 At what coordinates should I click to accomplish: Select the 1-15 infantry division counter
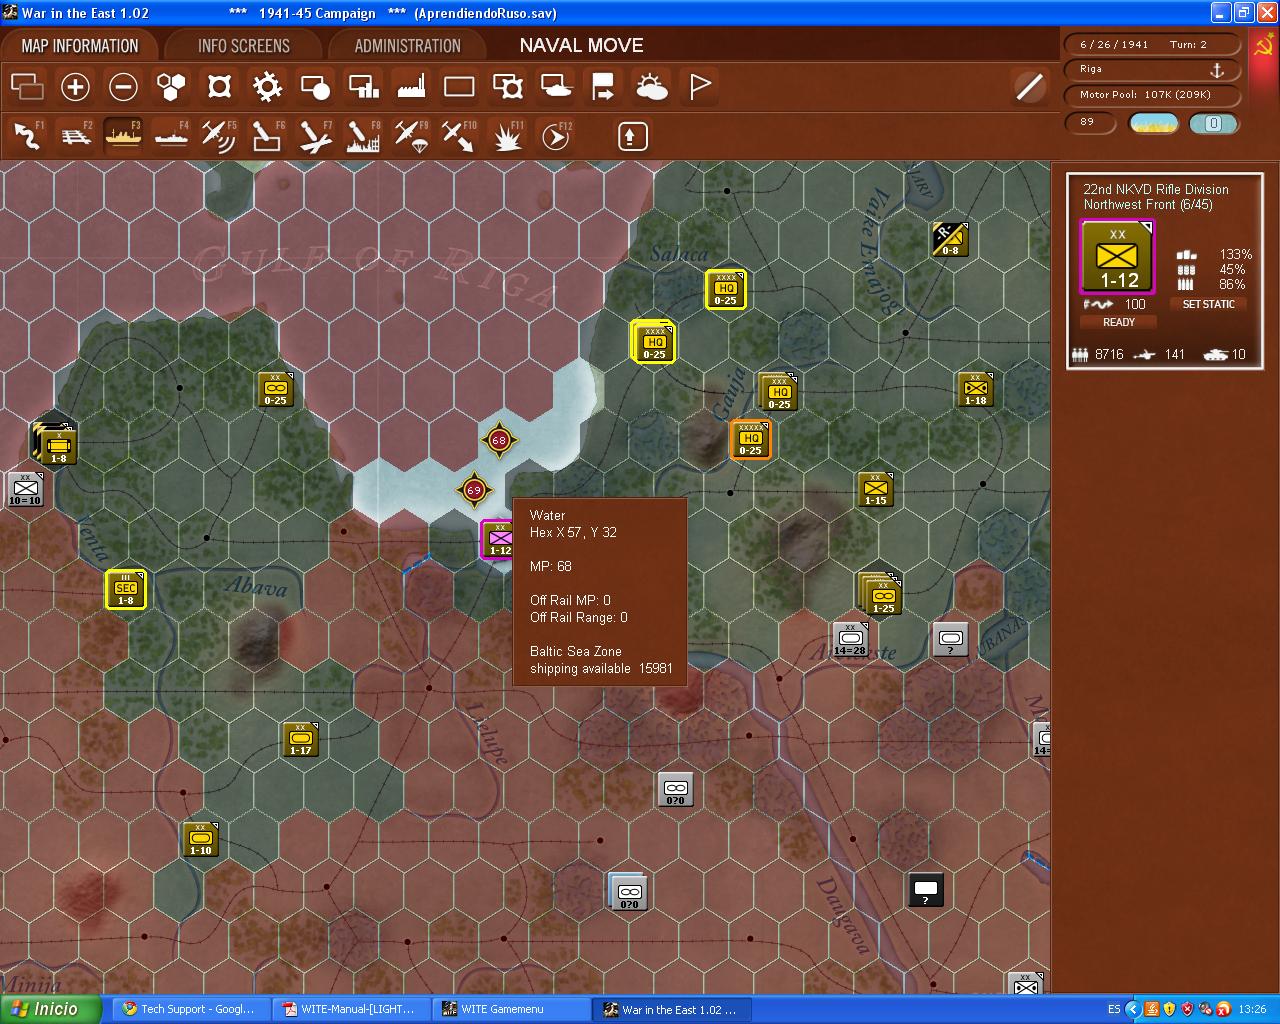[x=875, y=490]
